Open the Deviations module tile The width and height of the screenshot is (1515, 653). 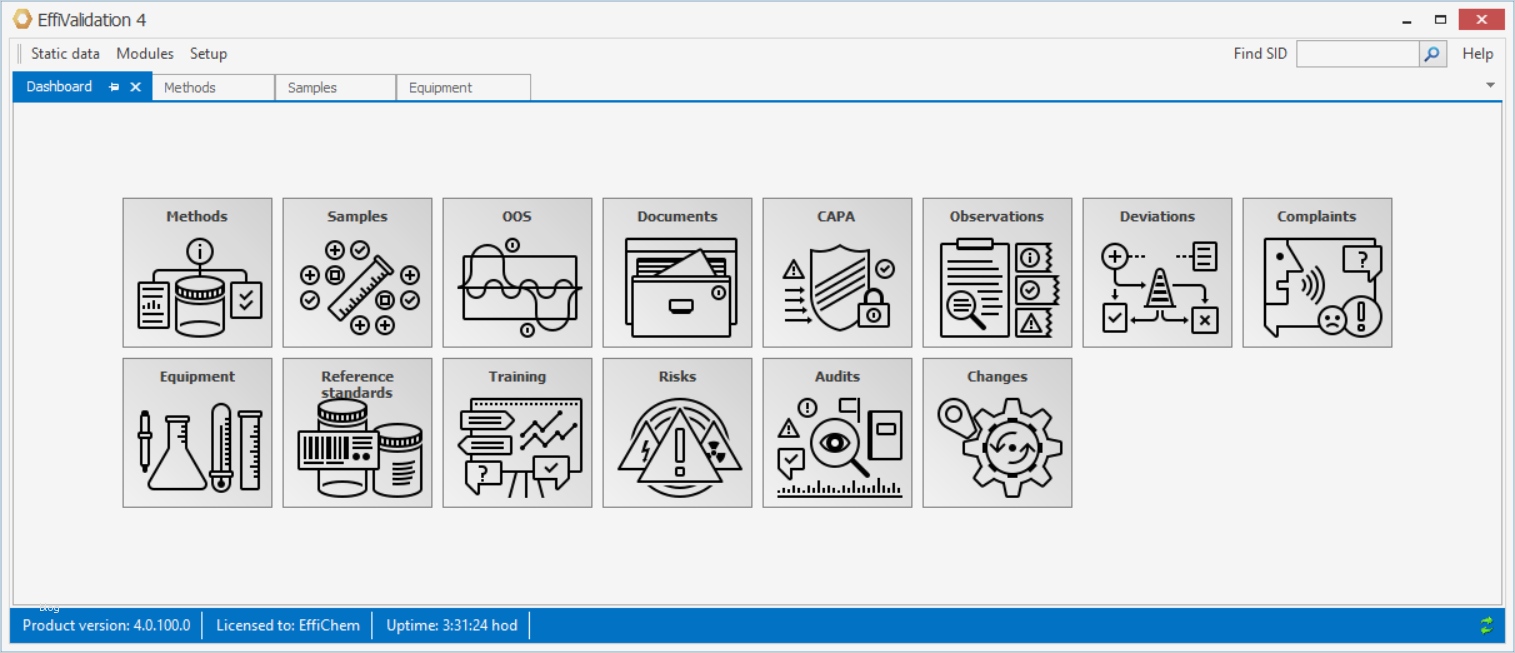pos(1157,272)
